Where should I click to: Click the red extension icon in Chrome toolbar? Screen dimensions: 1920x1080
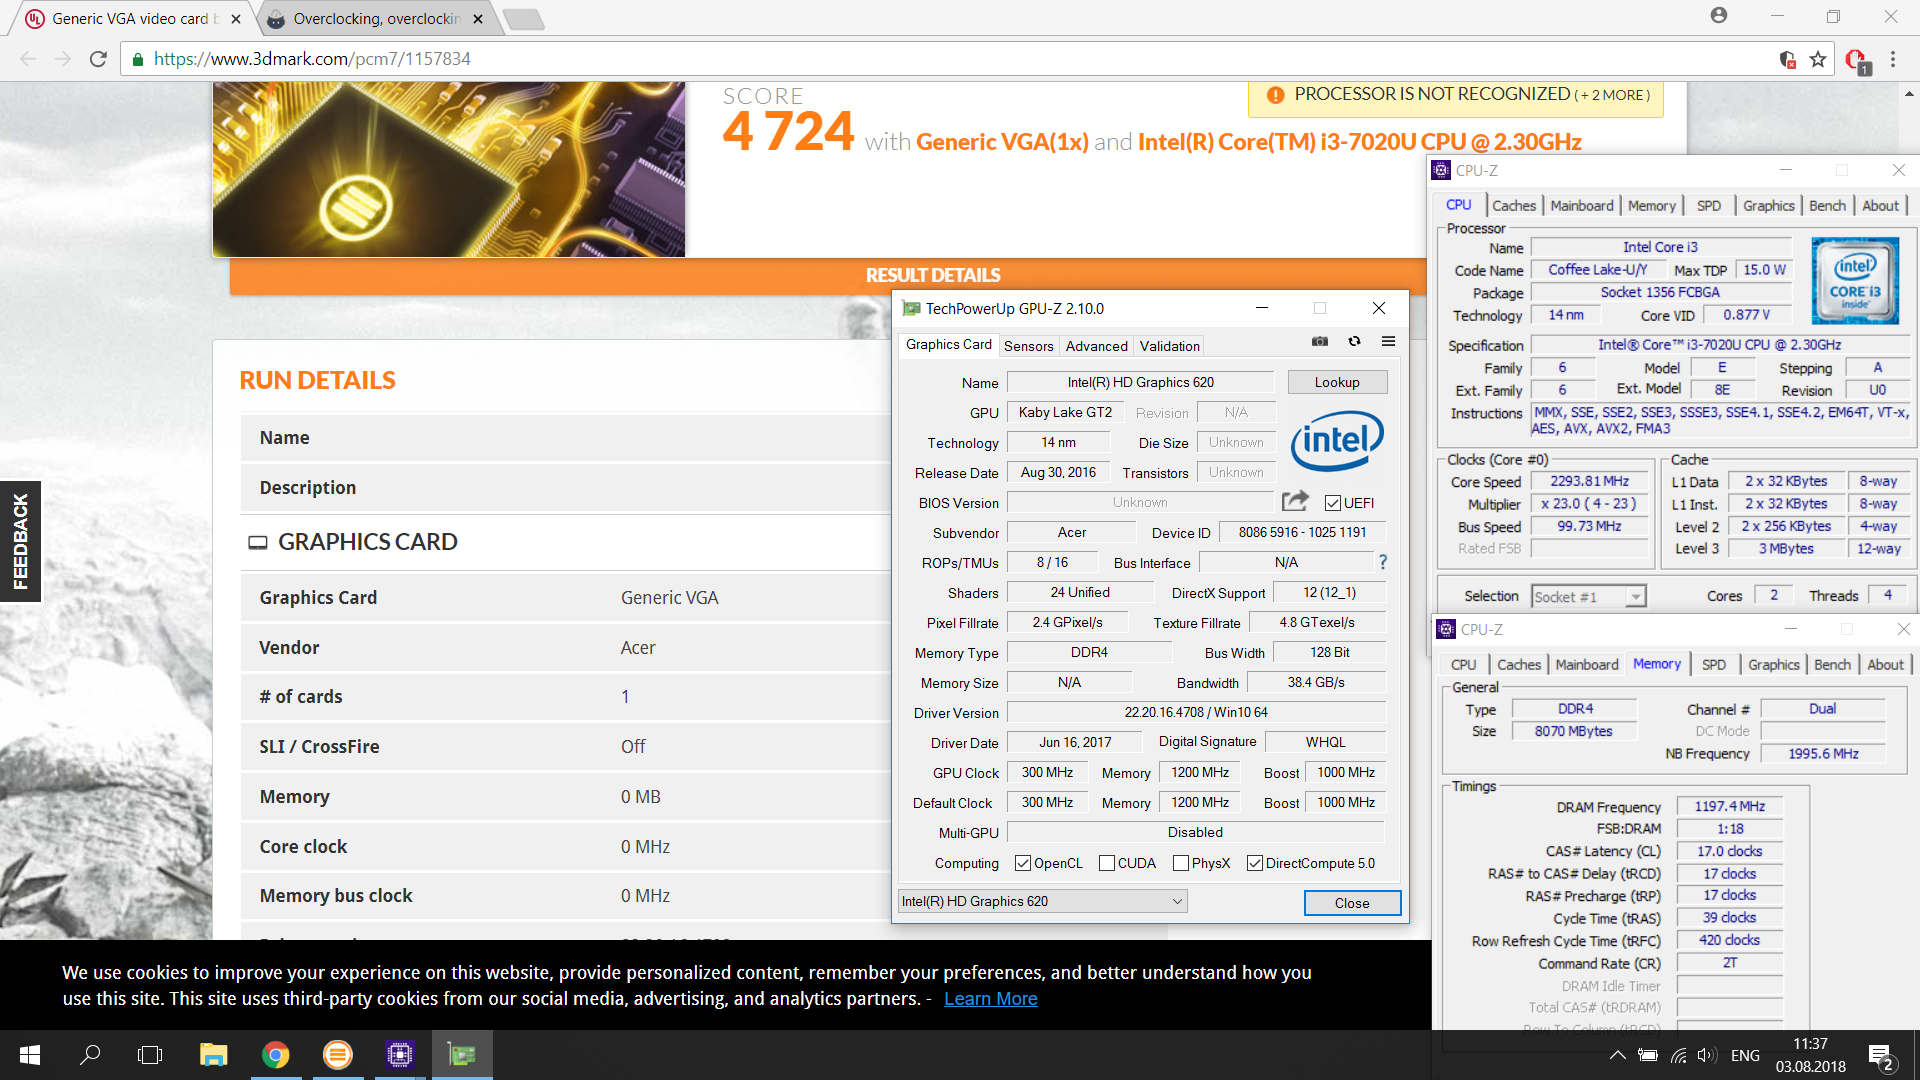pos(1857,61)
